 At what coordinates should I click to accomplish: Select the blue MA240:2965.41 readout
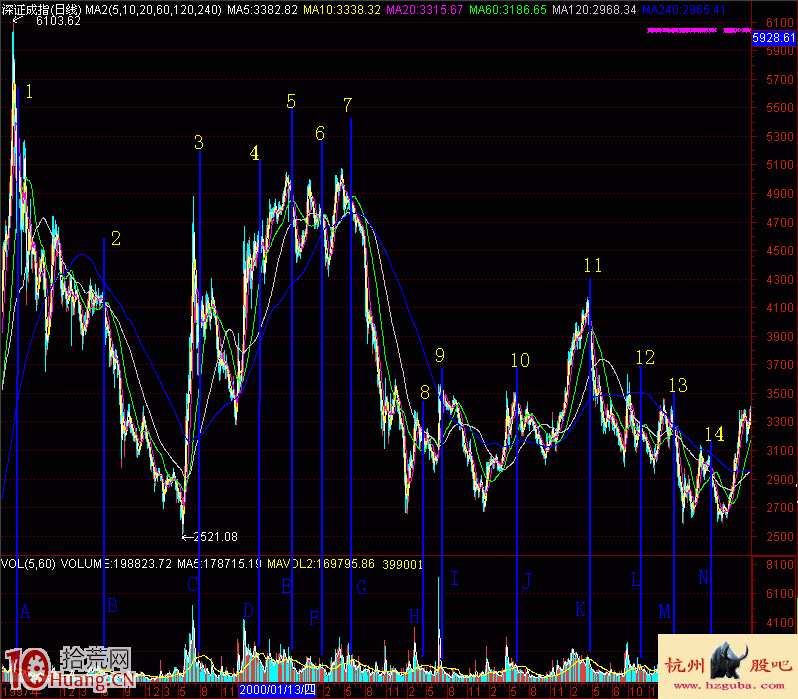click(683, 9)
